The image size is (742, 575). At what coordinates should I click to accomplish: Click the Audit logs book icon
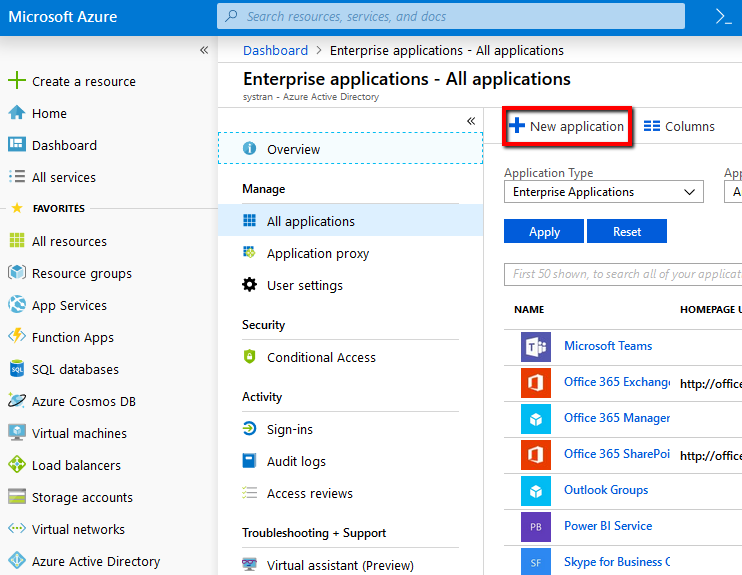[x=249, y=460]
